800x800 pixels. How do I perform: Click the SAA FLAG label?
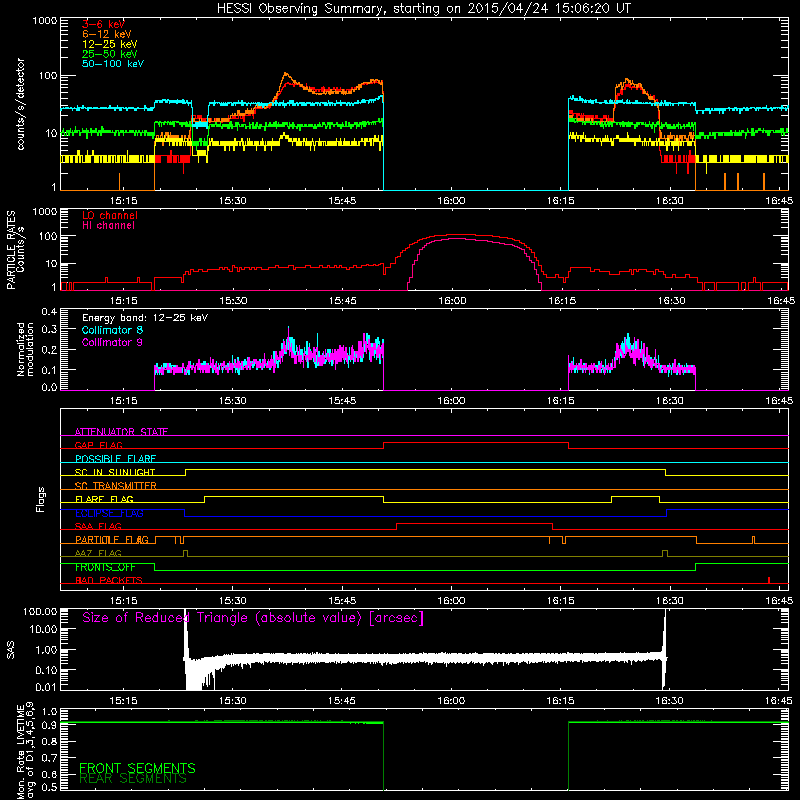(x=98, y=526)
